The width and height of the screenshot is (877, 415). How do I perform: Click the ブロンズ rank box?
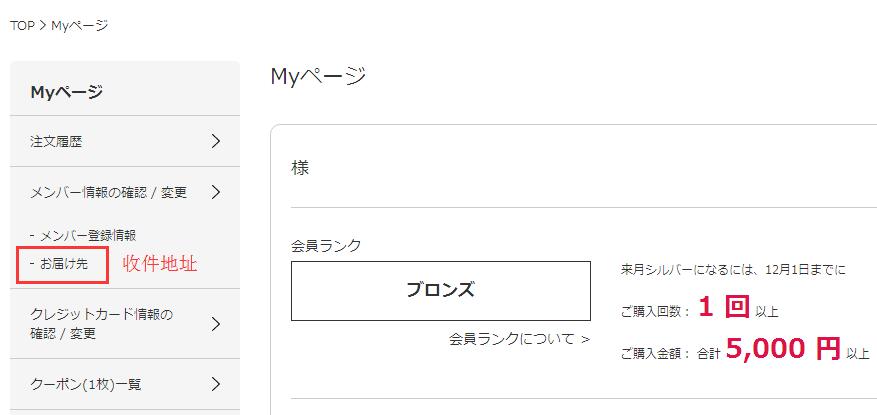(x=440, y=291)
